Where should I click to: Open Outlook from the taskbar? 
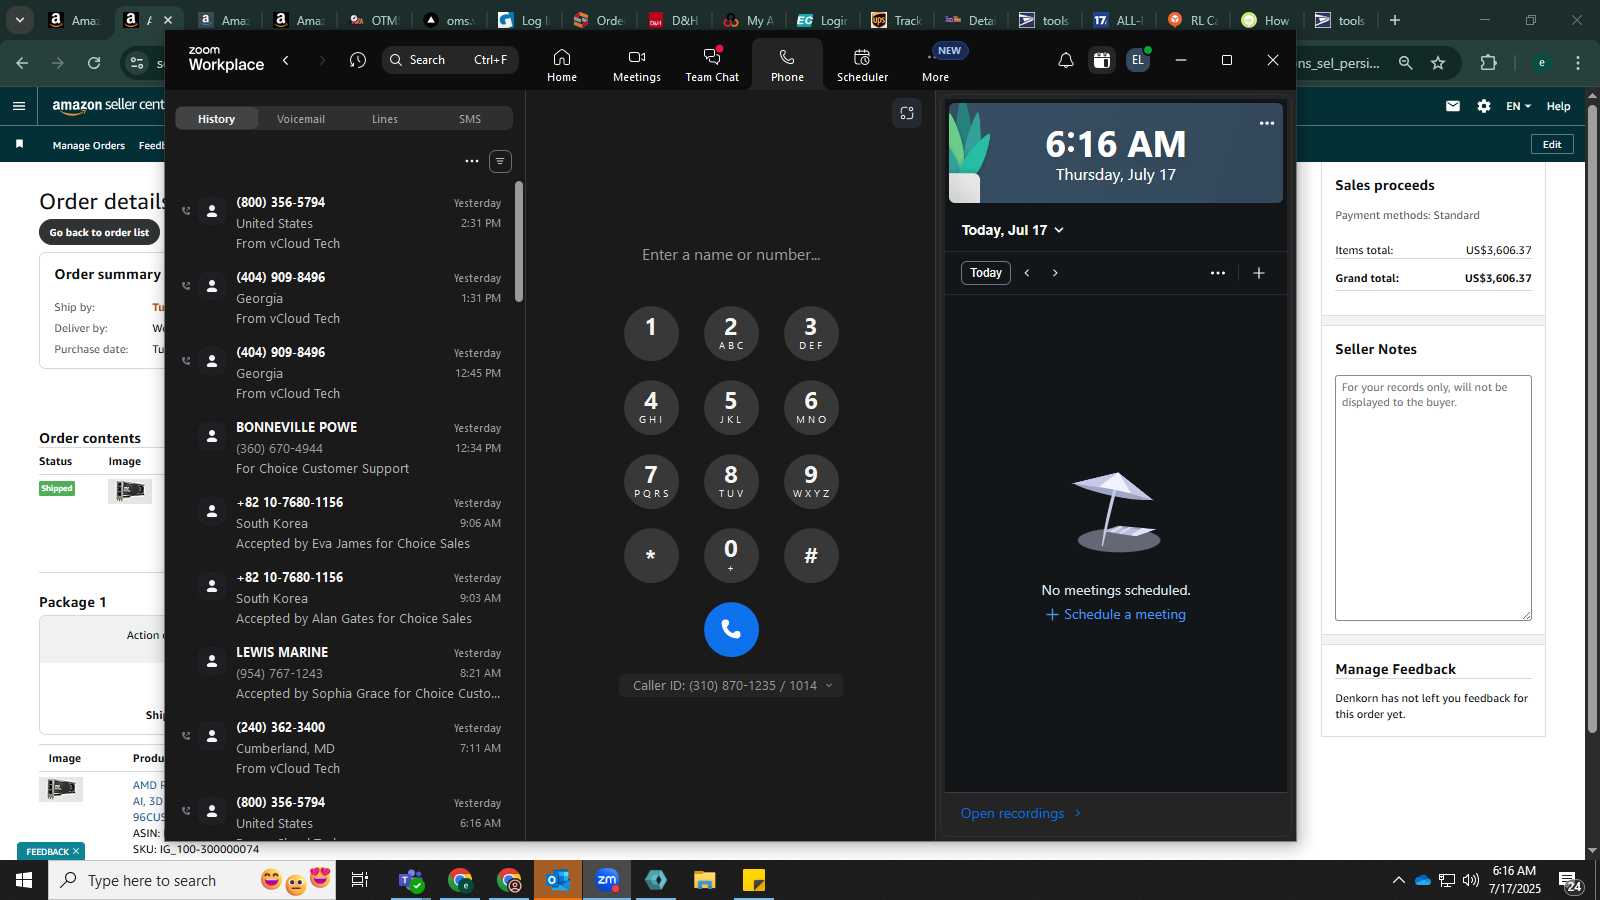tap(557, 880)
